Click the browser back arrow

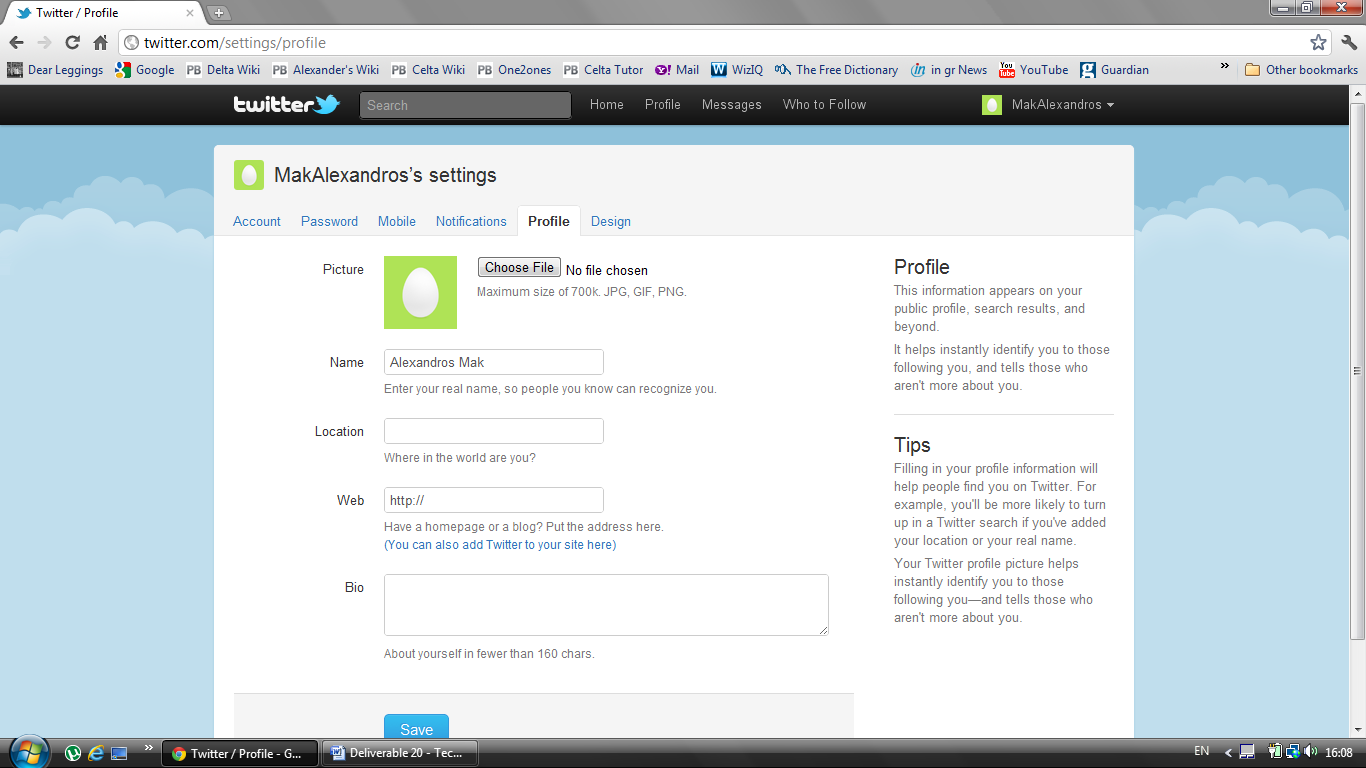[x=16, y=42]
